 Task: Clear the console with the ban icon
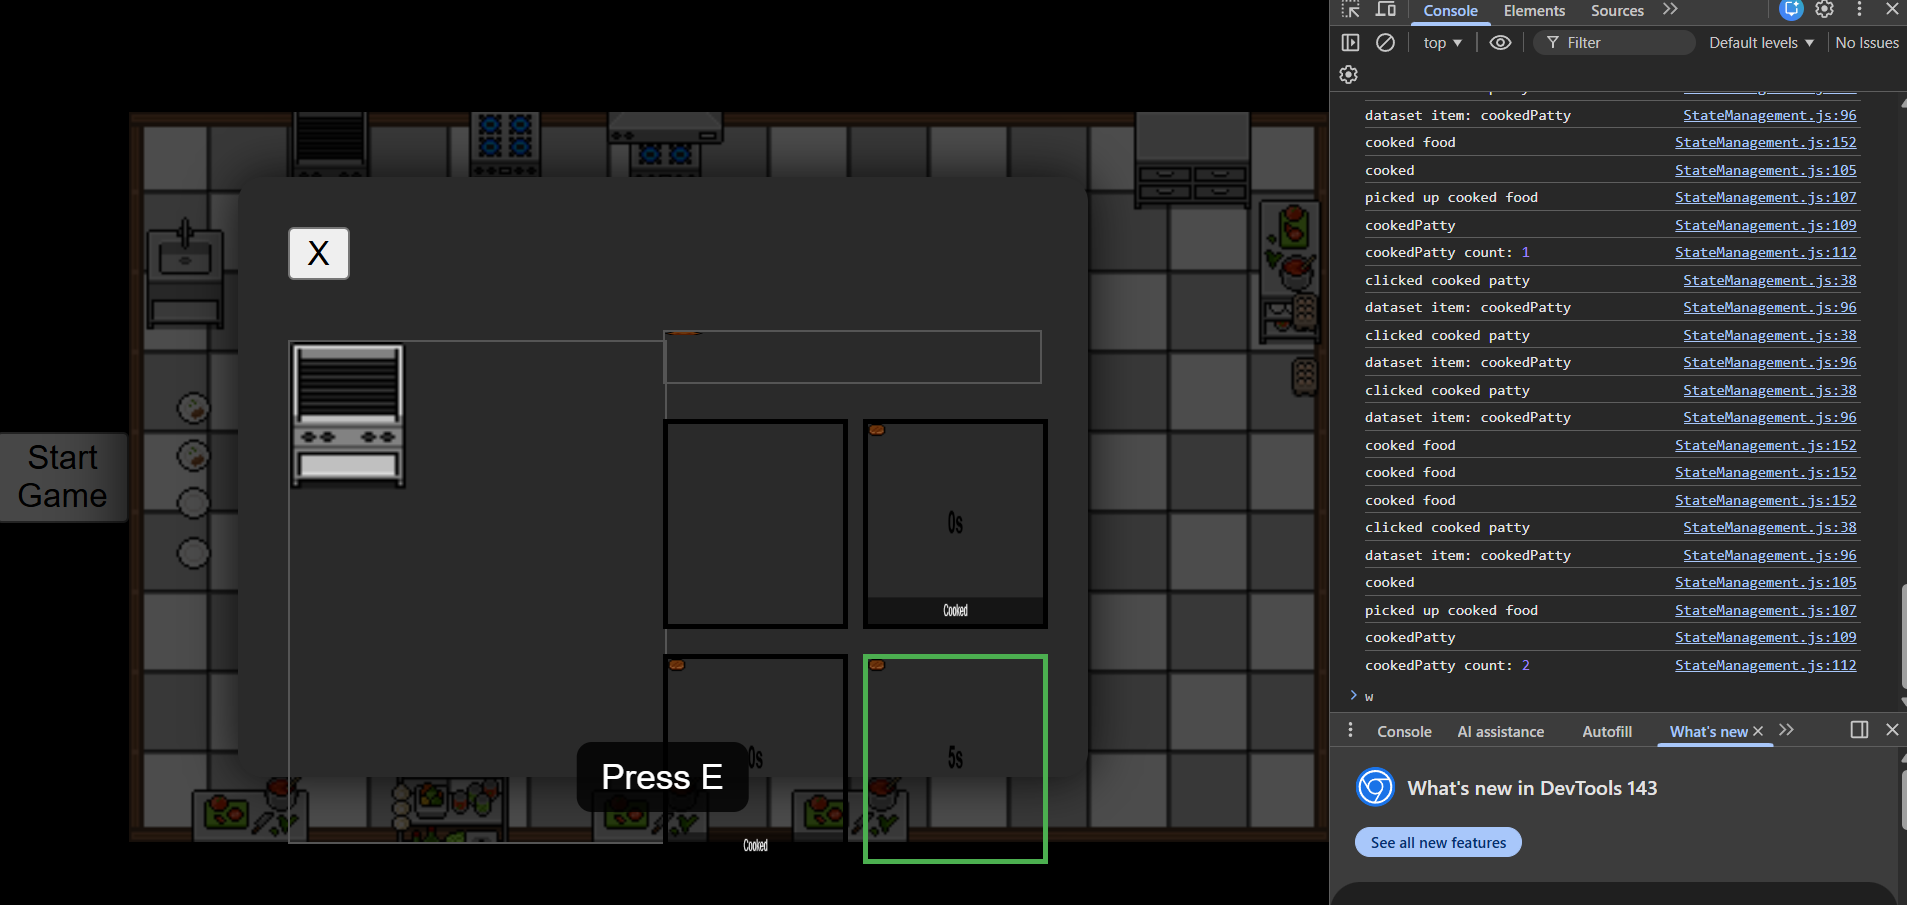click(1385, 43)
